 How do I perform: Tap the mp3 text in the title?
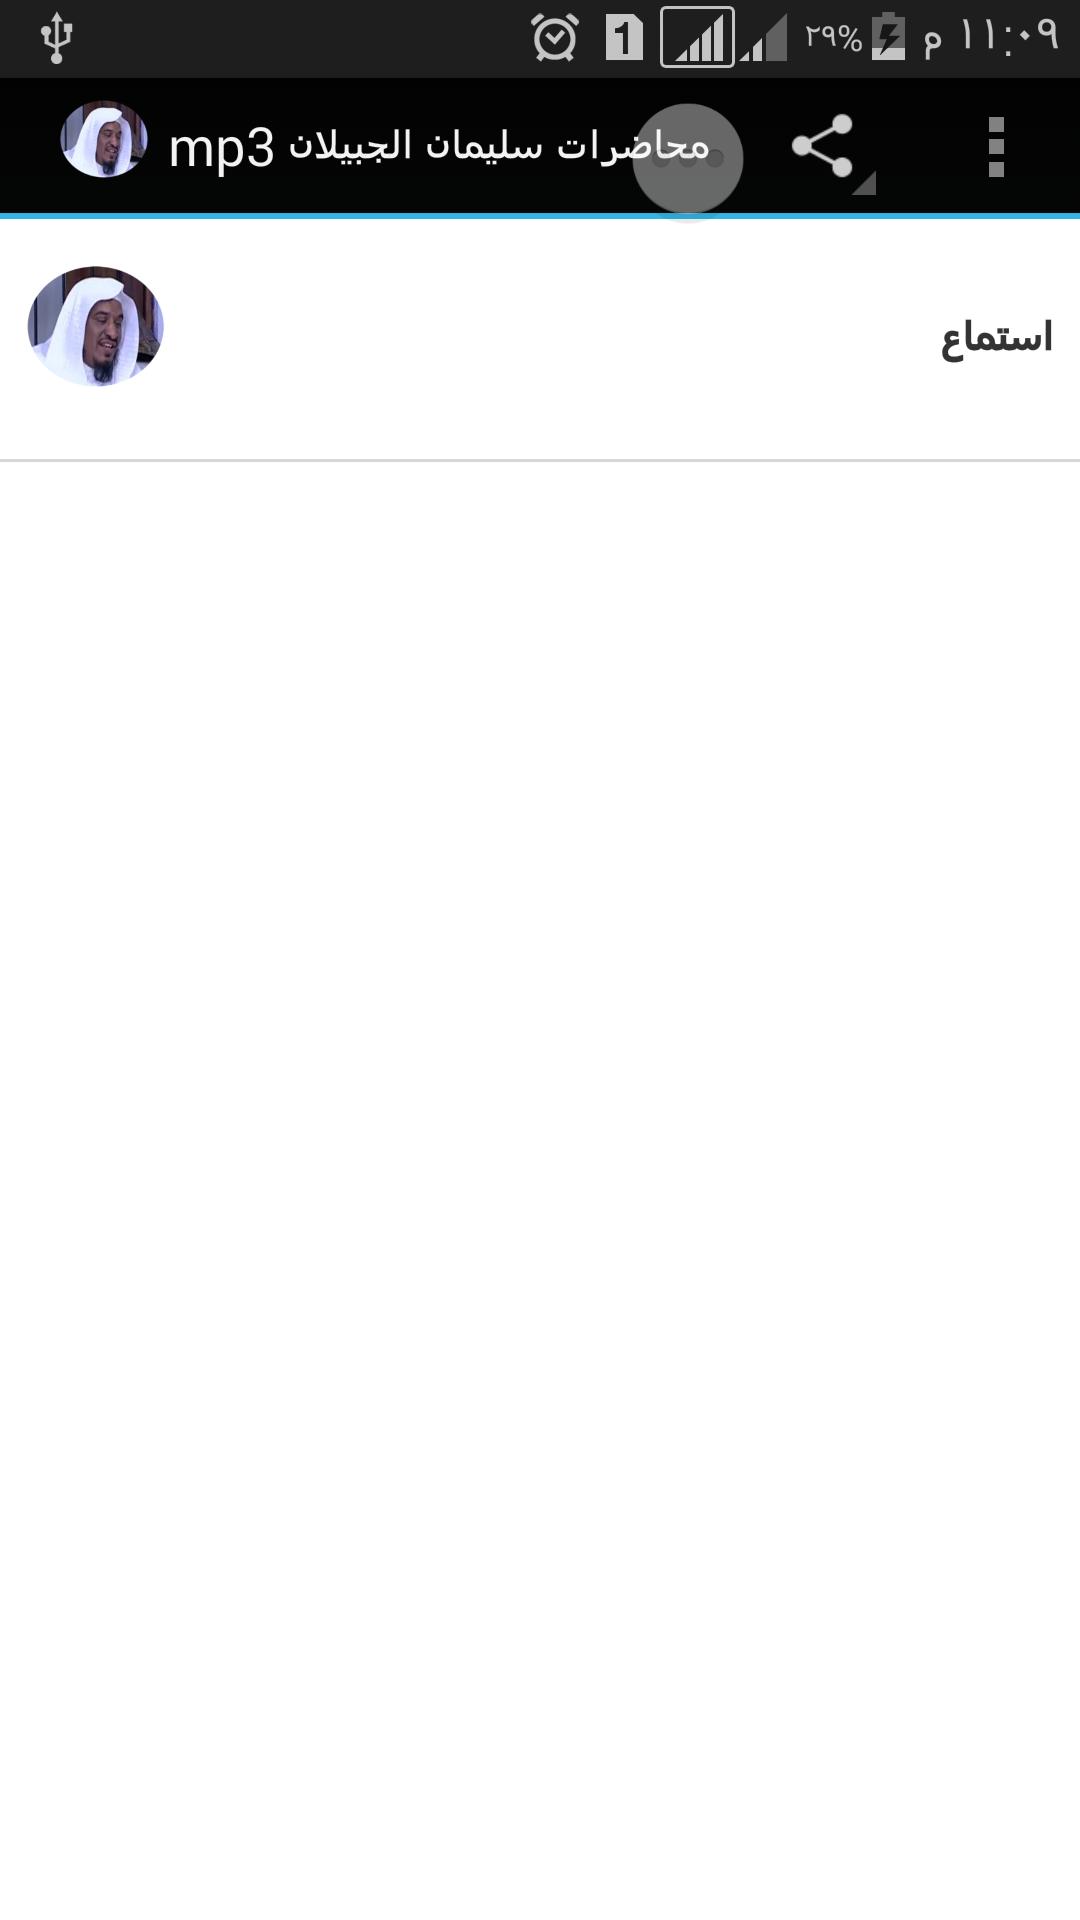click(x=221, y=149)
